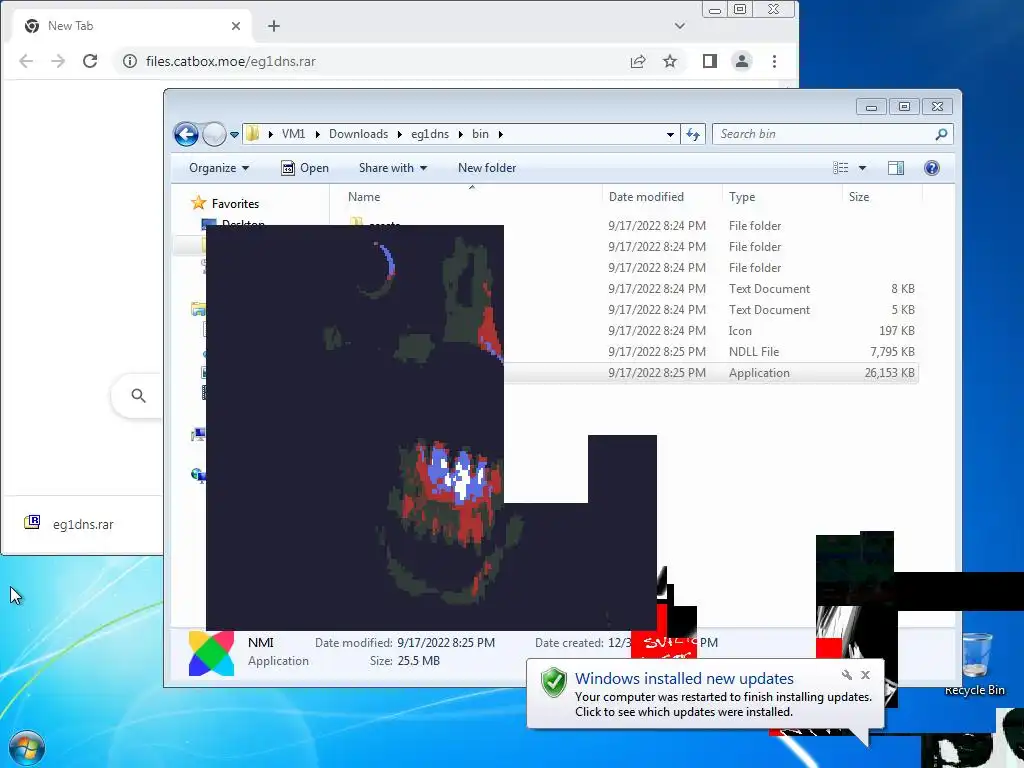Click the VM1 breadcrumb segment
This screenshot has width=1024, height=768.
point(293,134)
